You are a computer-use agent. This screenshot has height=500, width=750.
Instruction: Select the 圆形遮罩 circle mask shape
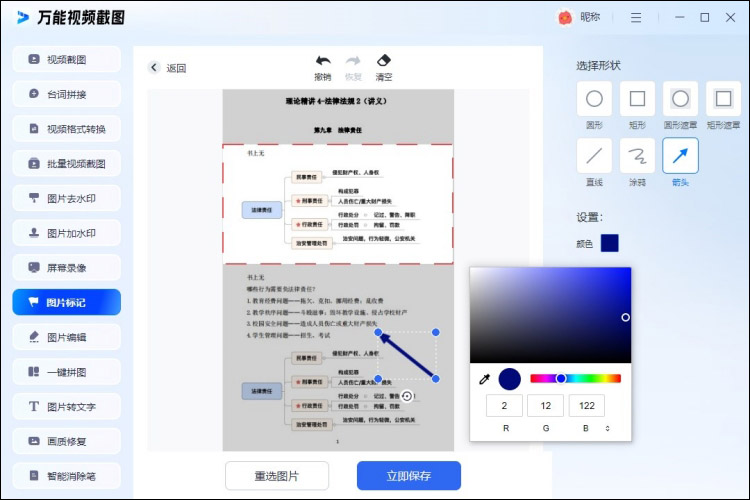(x=680, y=99)
